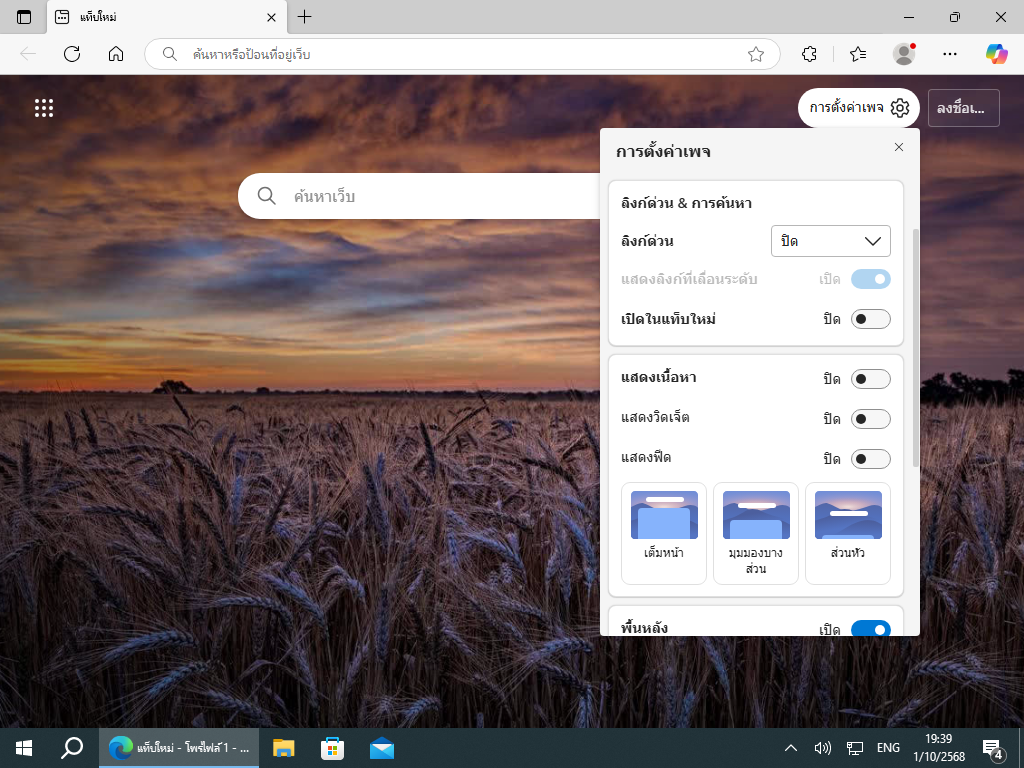Open Settings and more ellipsis menu
Screen dimensions: 1024x768
click(950, 54)
